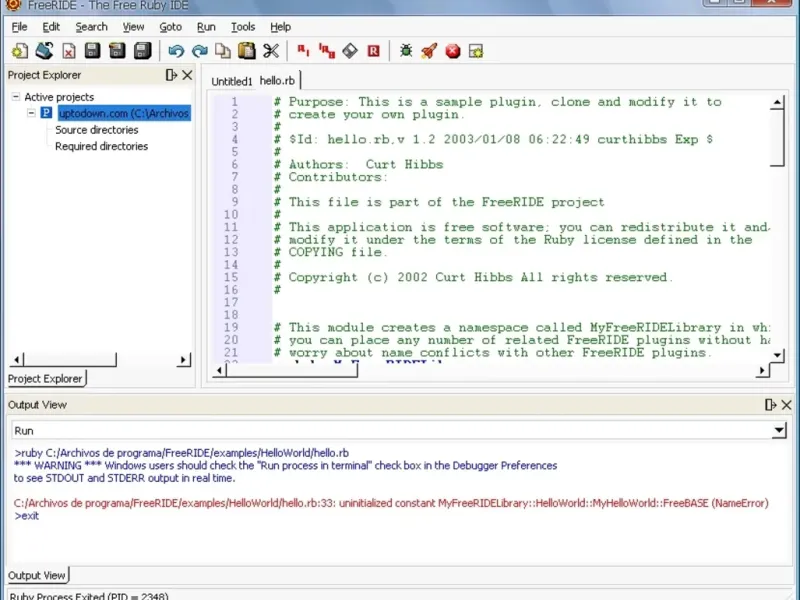Collapse the uptodown.com project node

tap(31, 113)
